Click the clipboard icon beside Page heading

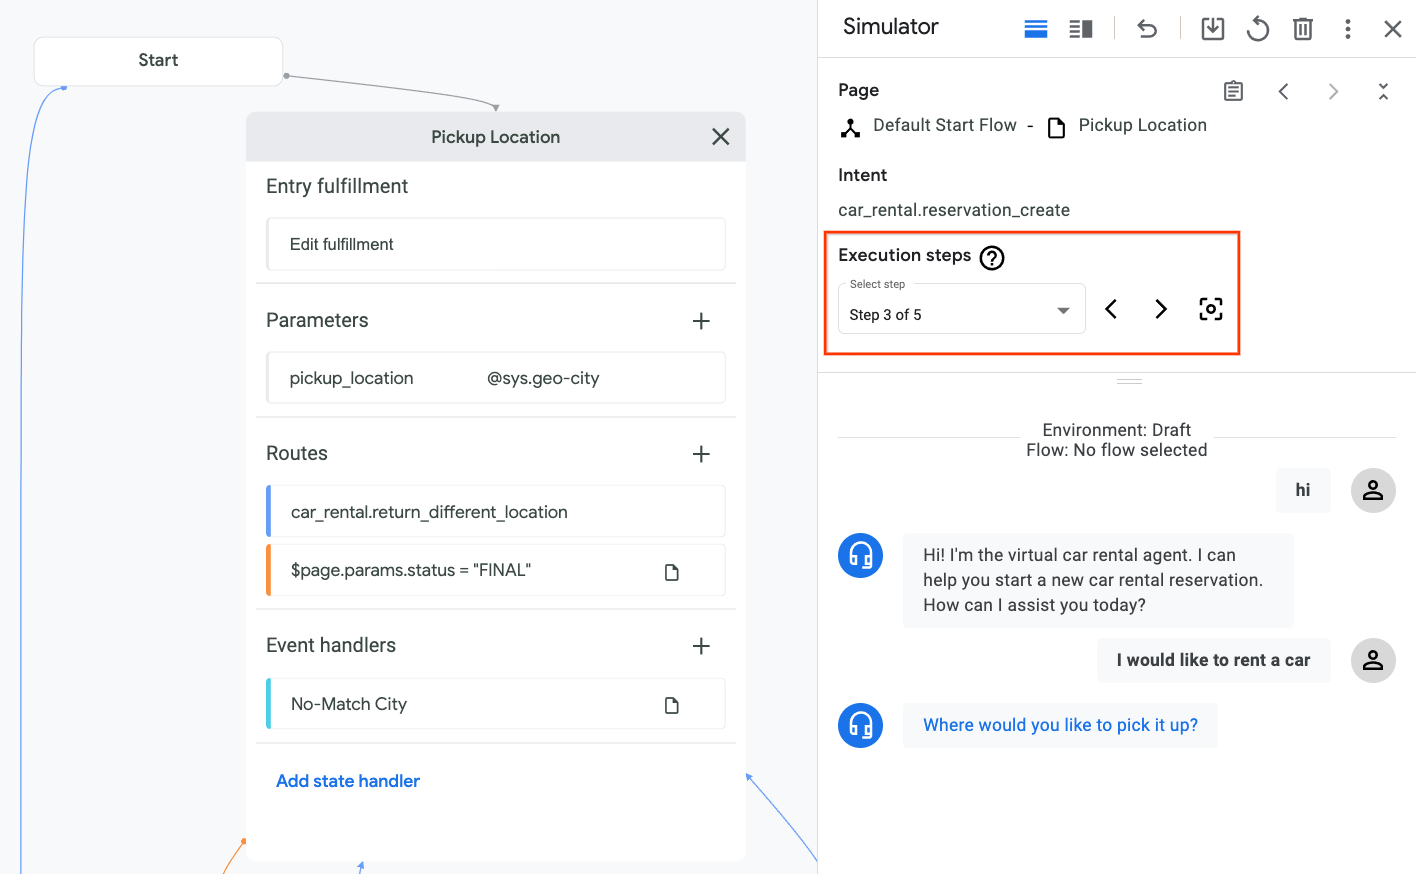1233,92
